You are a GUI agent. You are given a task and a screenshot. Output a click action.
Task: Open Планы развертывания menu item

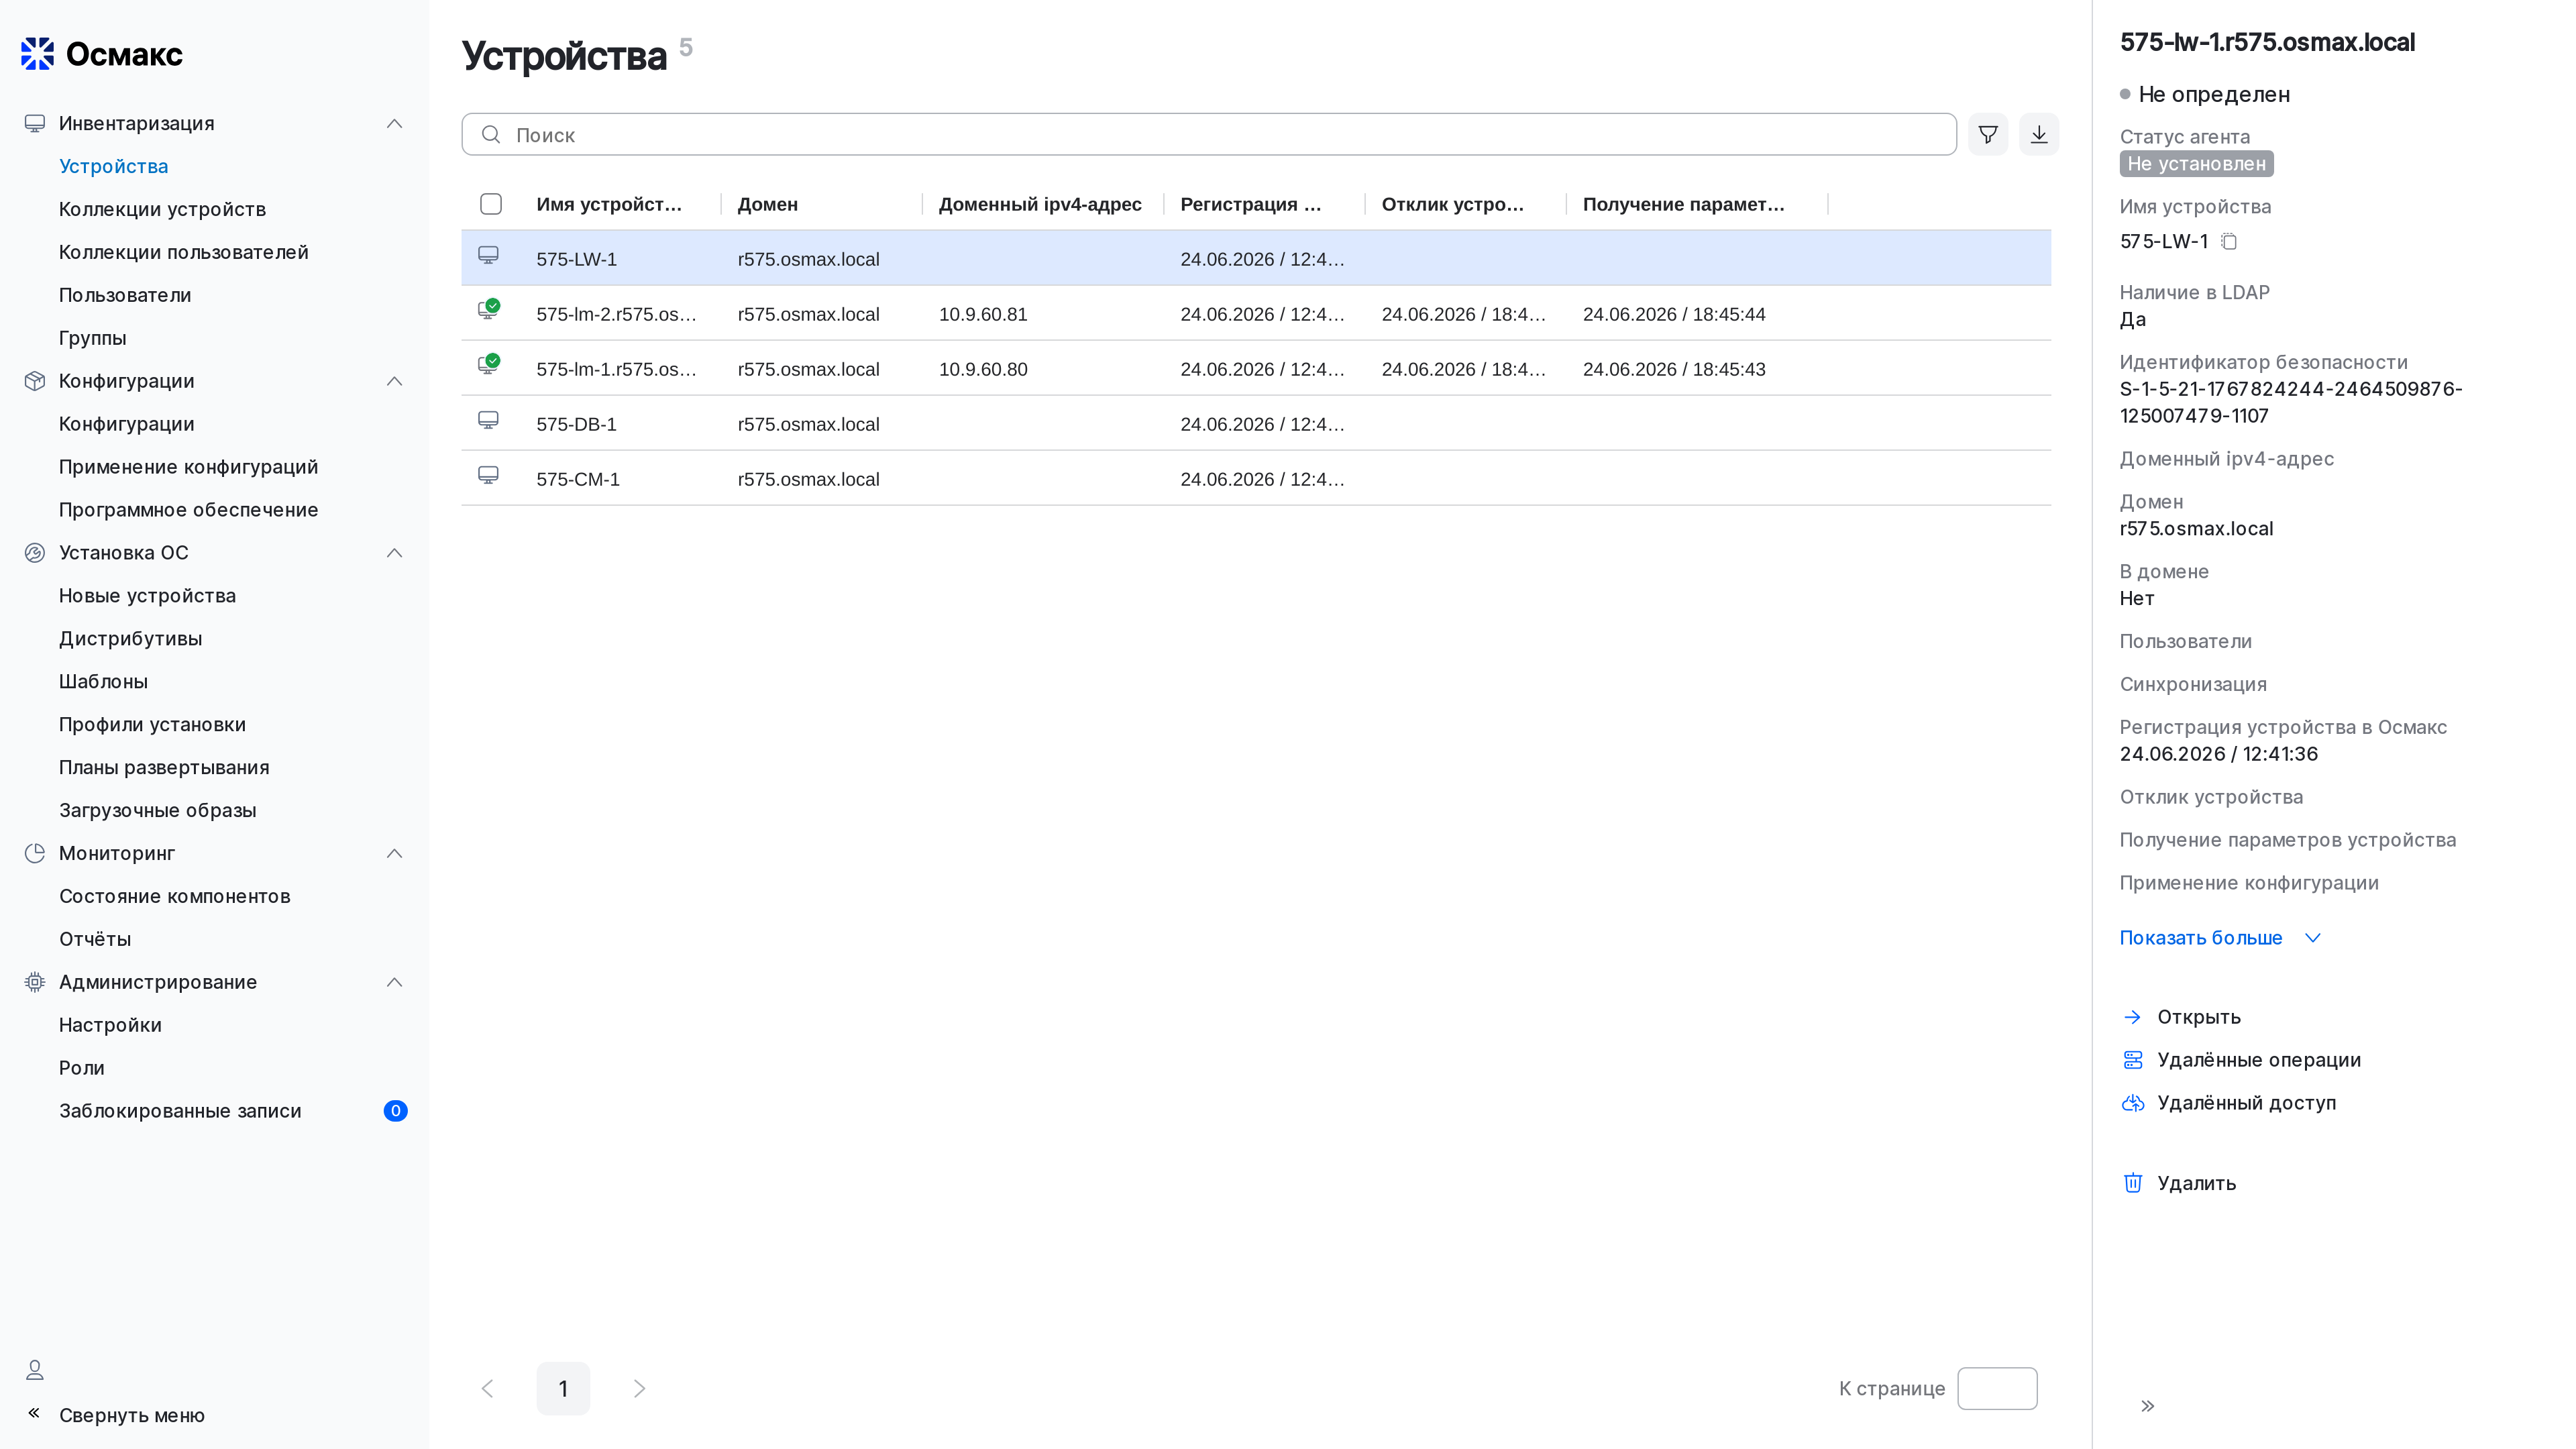pos(164,768)
